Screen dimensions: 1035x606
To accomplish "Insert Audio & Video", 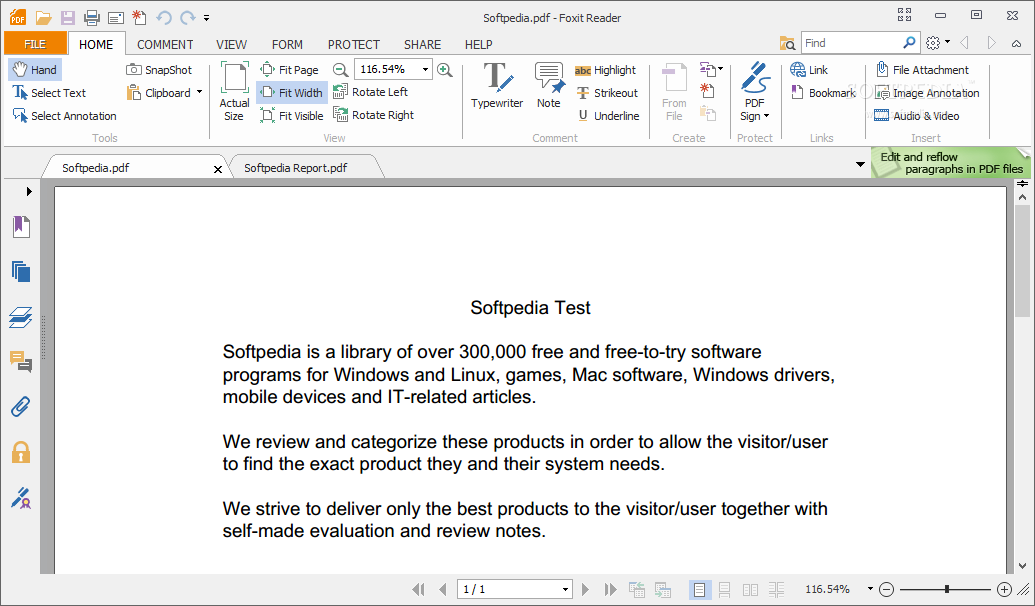I will click(917, 116).
